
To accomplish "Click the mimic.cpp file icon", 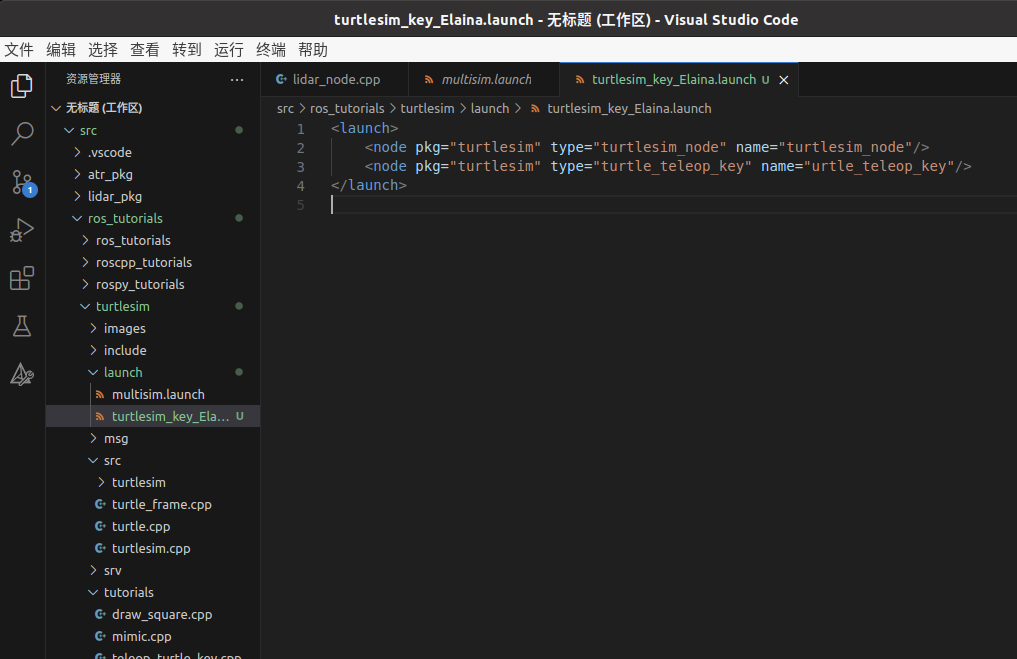I will pyautogui.click(x=100, y=636).
